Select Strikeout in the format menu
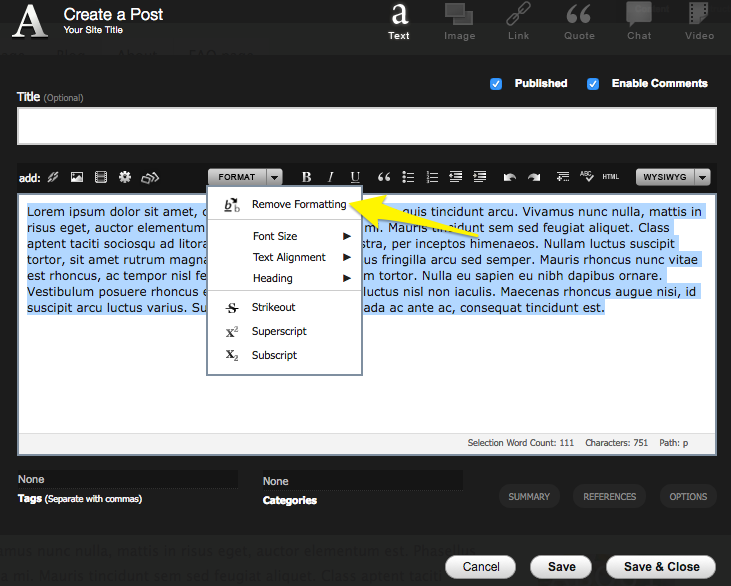Image resolution: width=731 pixels, height=586 pixels. pos(273,307)
